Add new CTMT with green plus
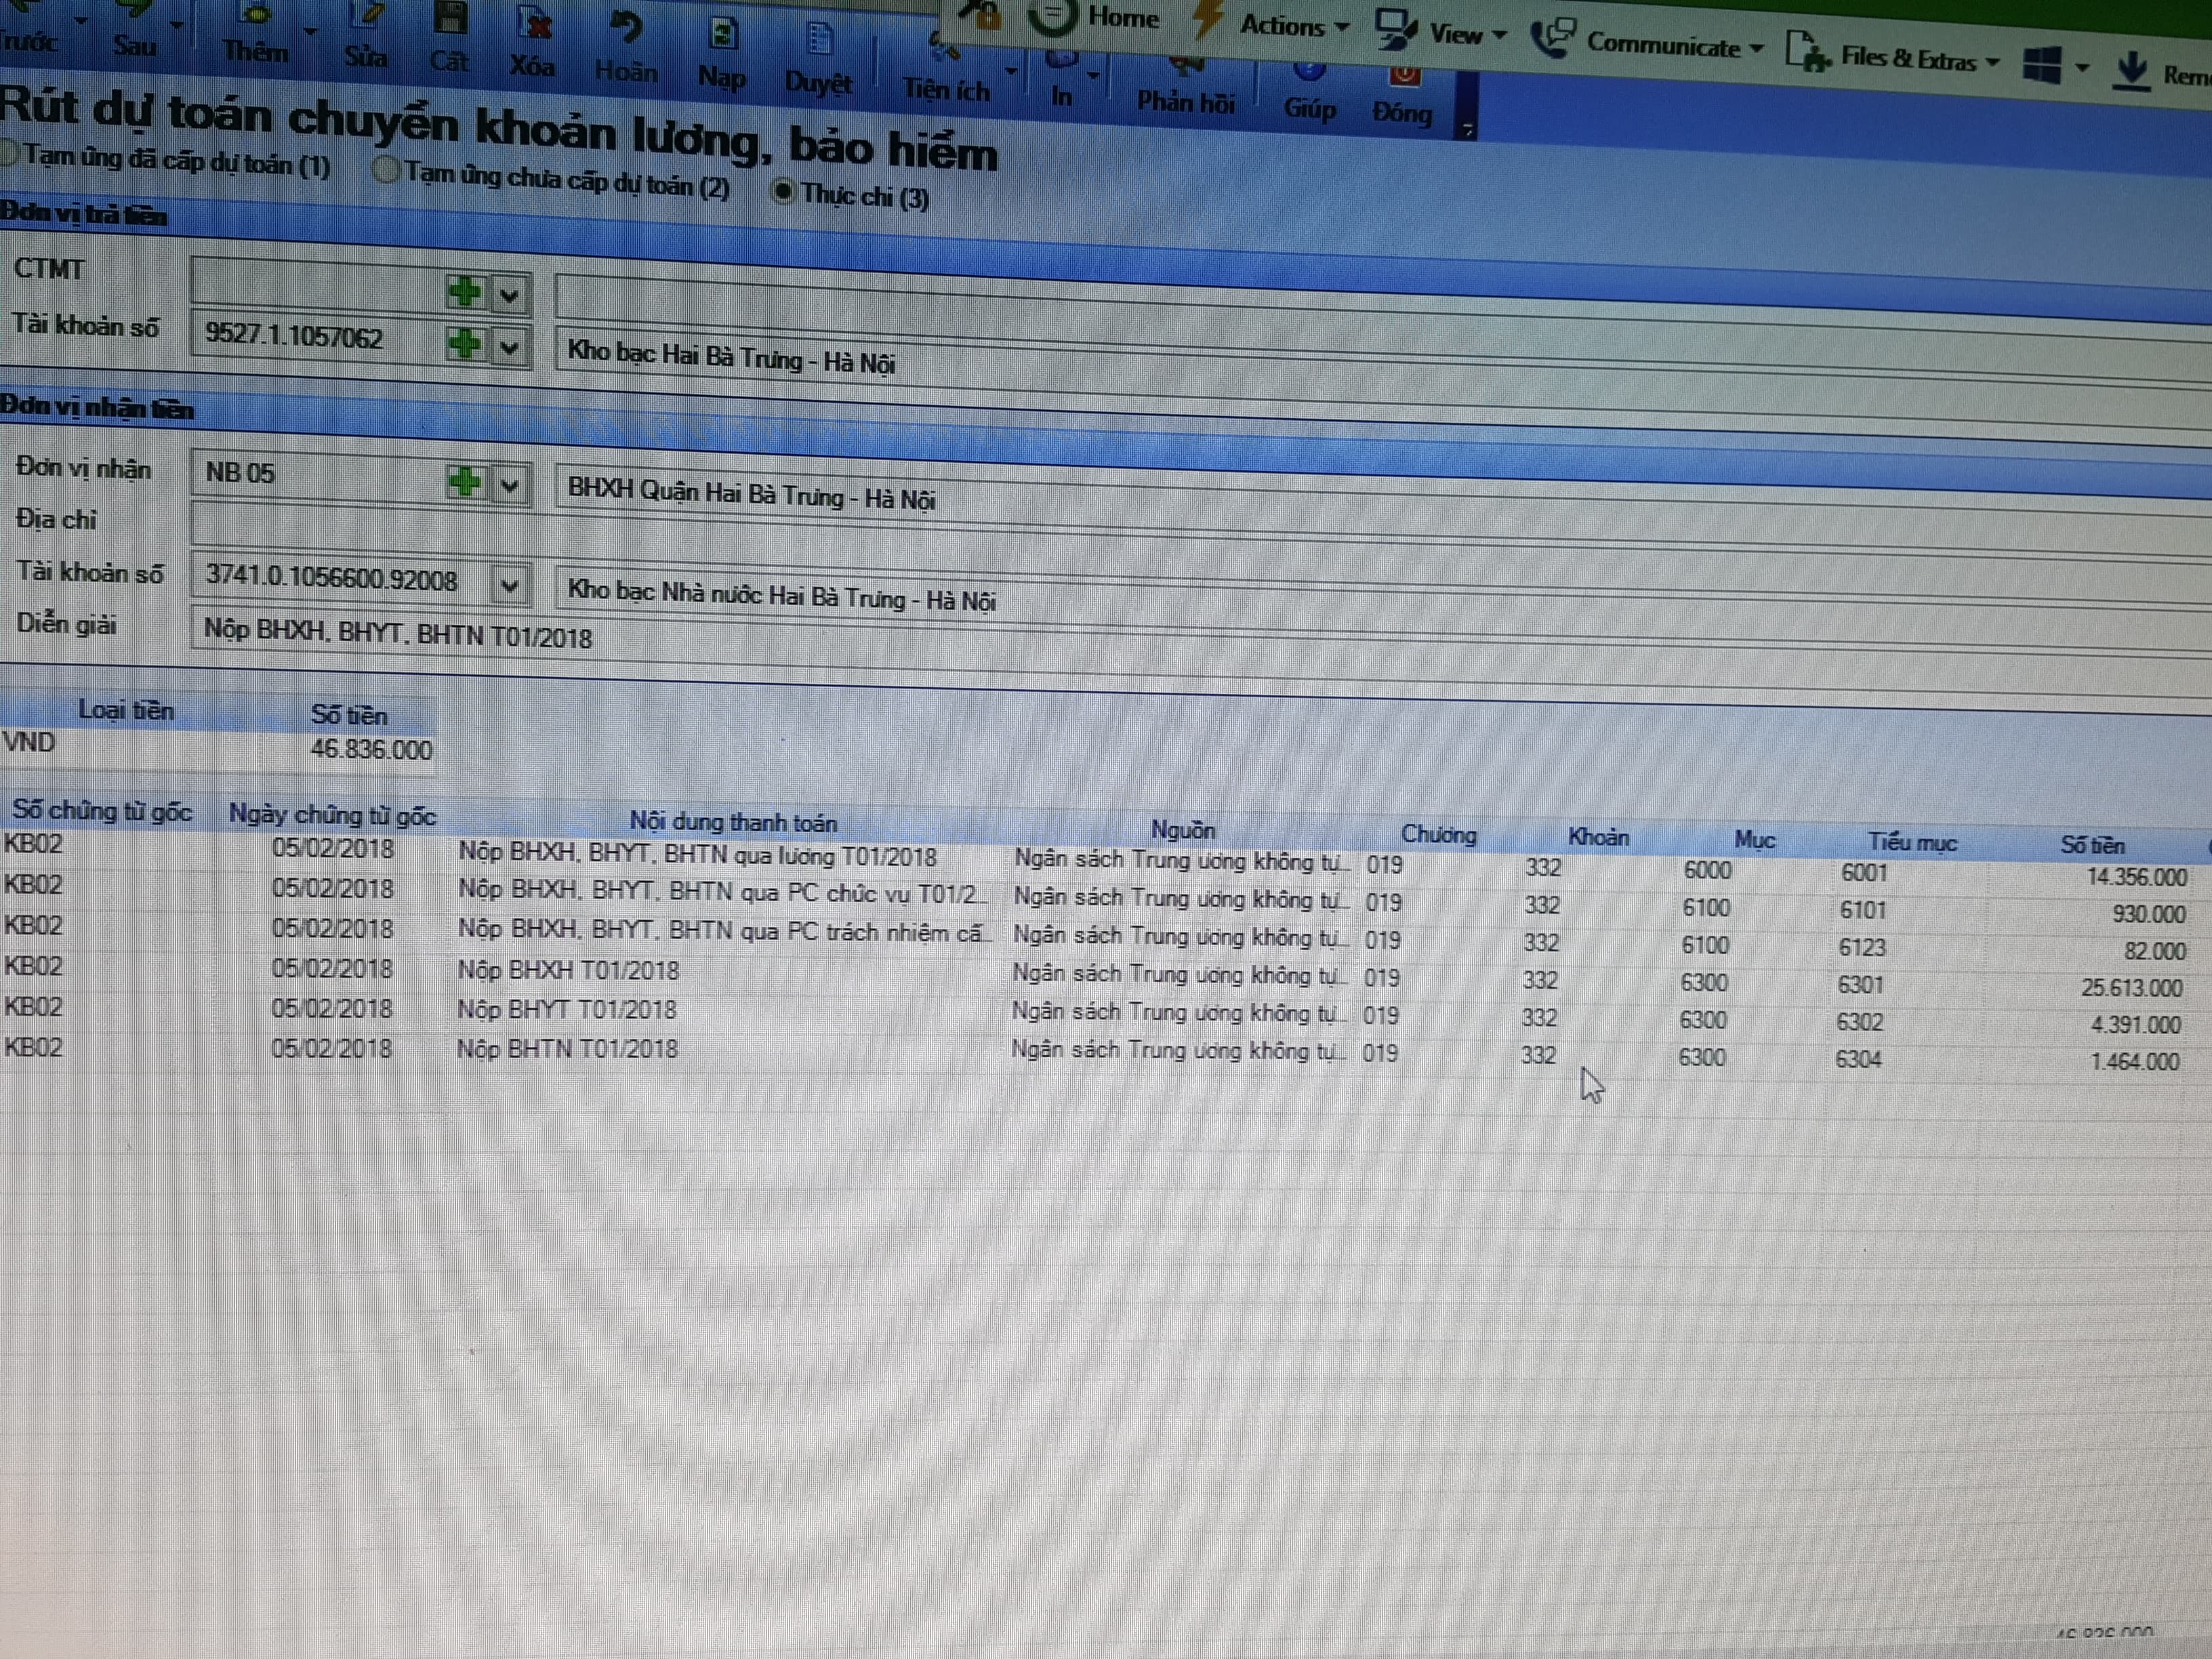 [464, 292]
